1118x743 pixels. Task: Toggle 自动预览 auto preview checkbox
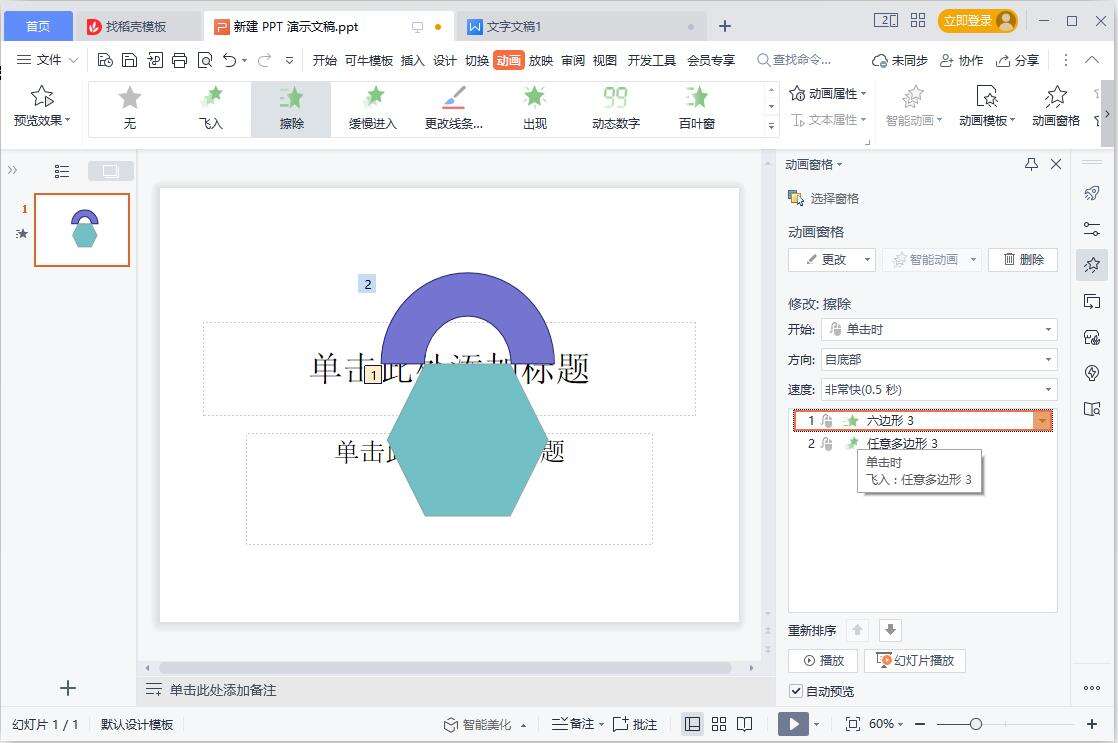[796, 691]
